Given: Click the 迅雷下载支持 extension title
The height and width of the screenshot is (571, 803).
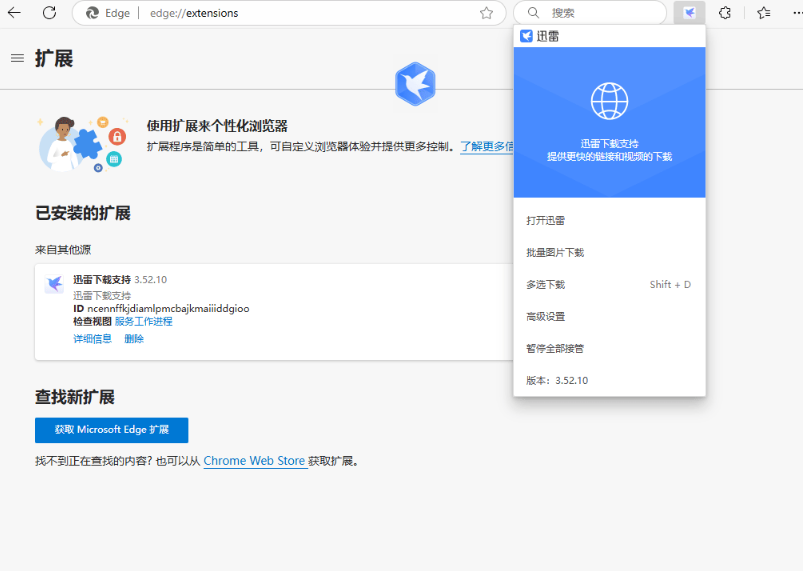Looking at the screenshot, I should [102, 280].
